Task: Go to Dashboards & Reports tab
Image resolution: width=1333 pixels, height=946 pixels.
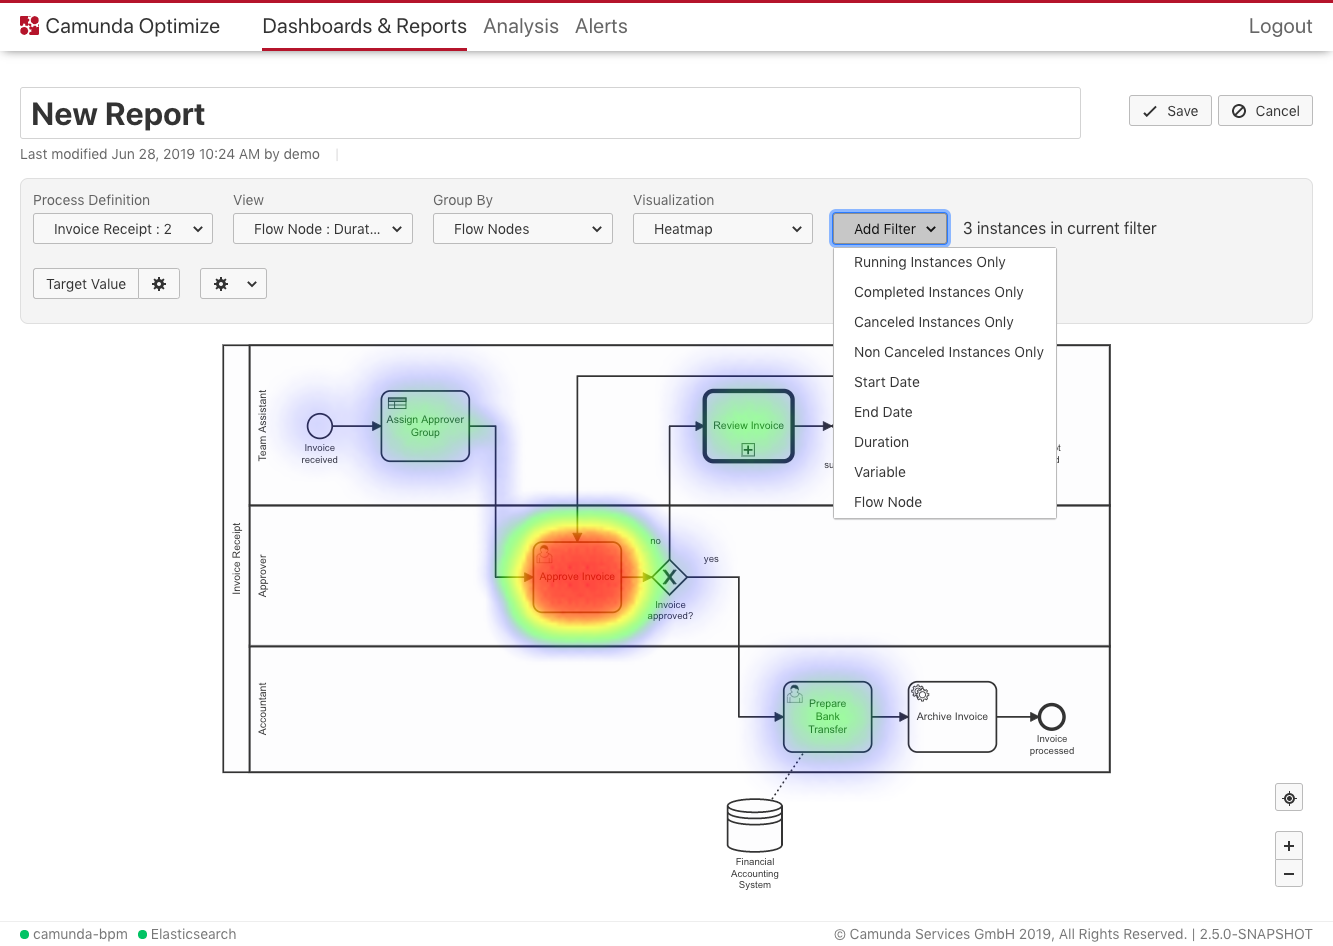Action: click(x=364, y=27)
